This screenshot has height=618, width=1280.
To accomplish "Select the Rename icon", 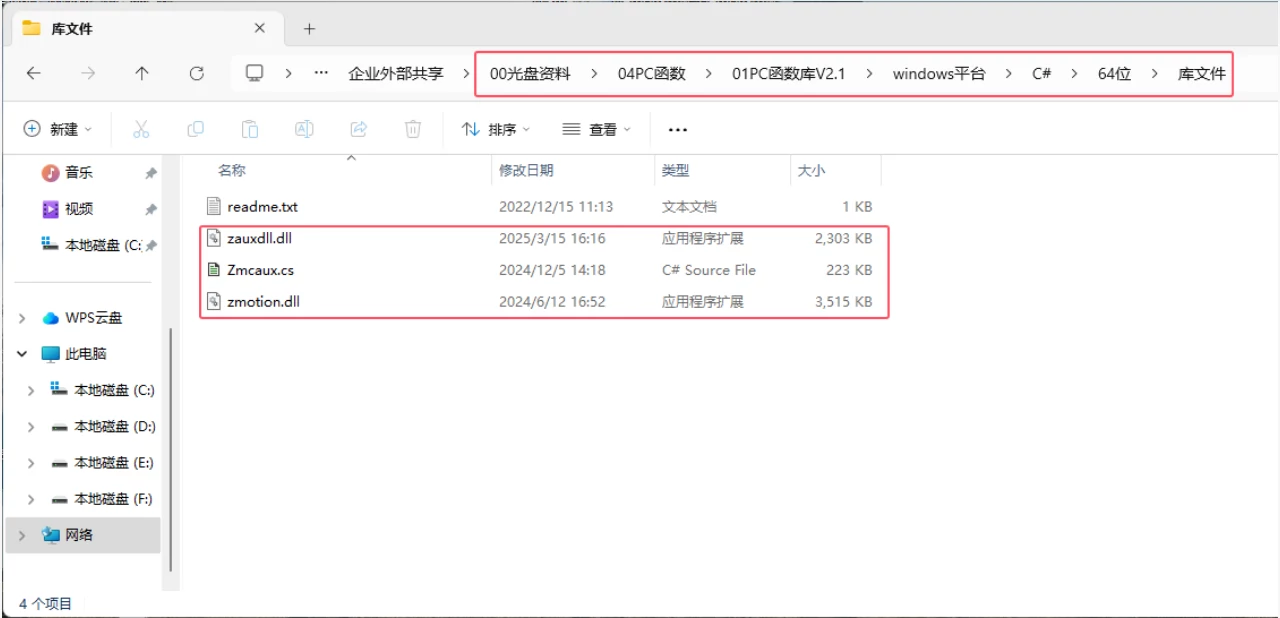I will (x=304, y=128).
